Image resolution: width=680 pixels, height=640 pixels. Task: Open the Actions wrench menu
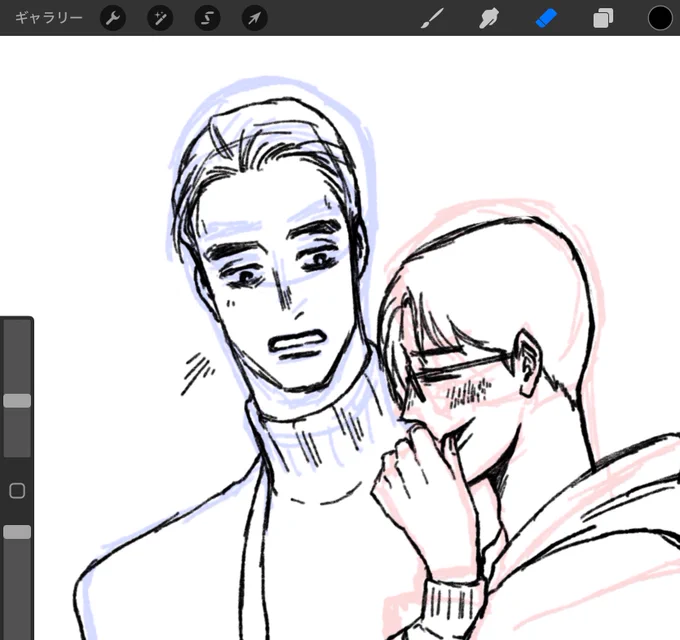coord(113,18)
